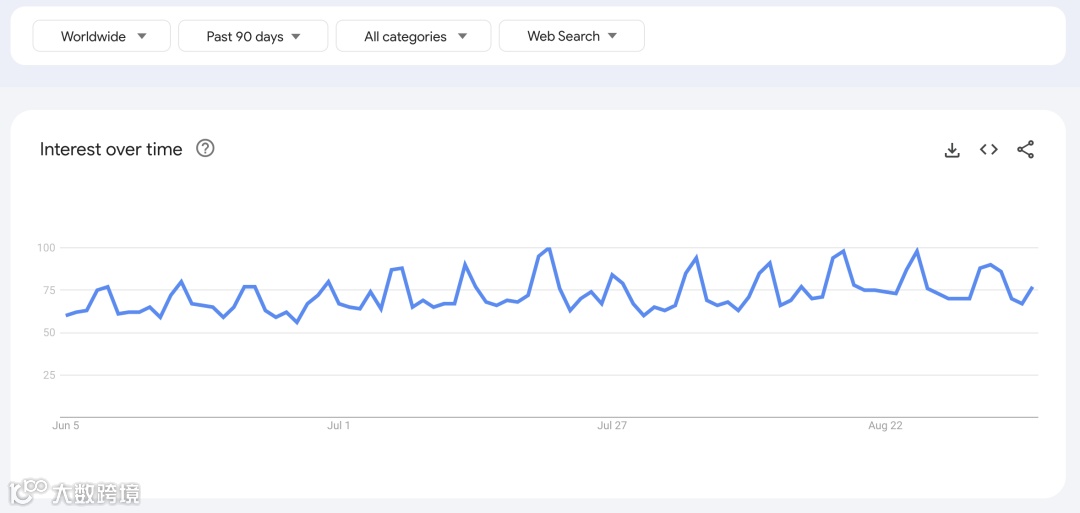Click the 75 y-axis gridline label
Screen dimensions: 1080x513
click(x=47, y=290)
